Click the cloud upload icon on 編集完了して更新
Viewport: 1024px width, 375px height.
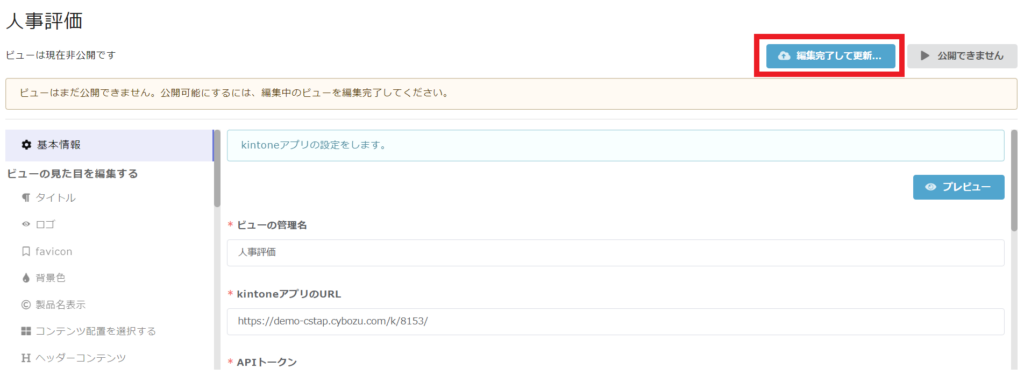(784, 56)
